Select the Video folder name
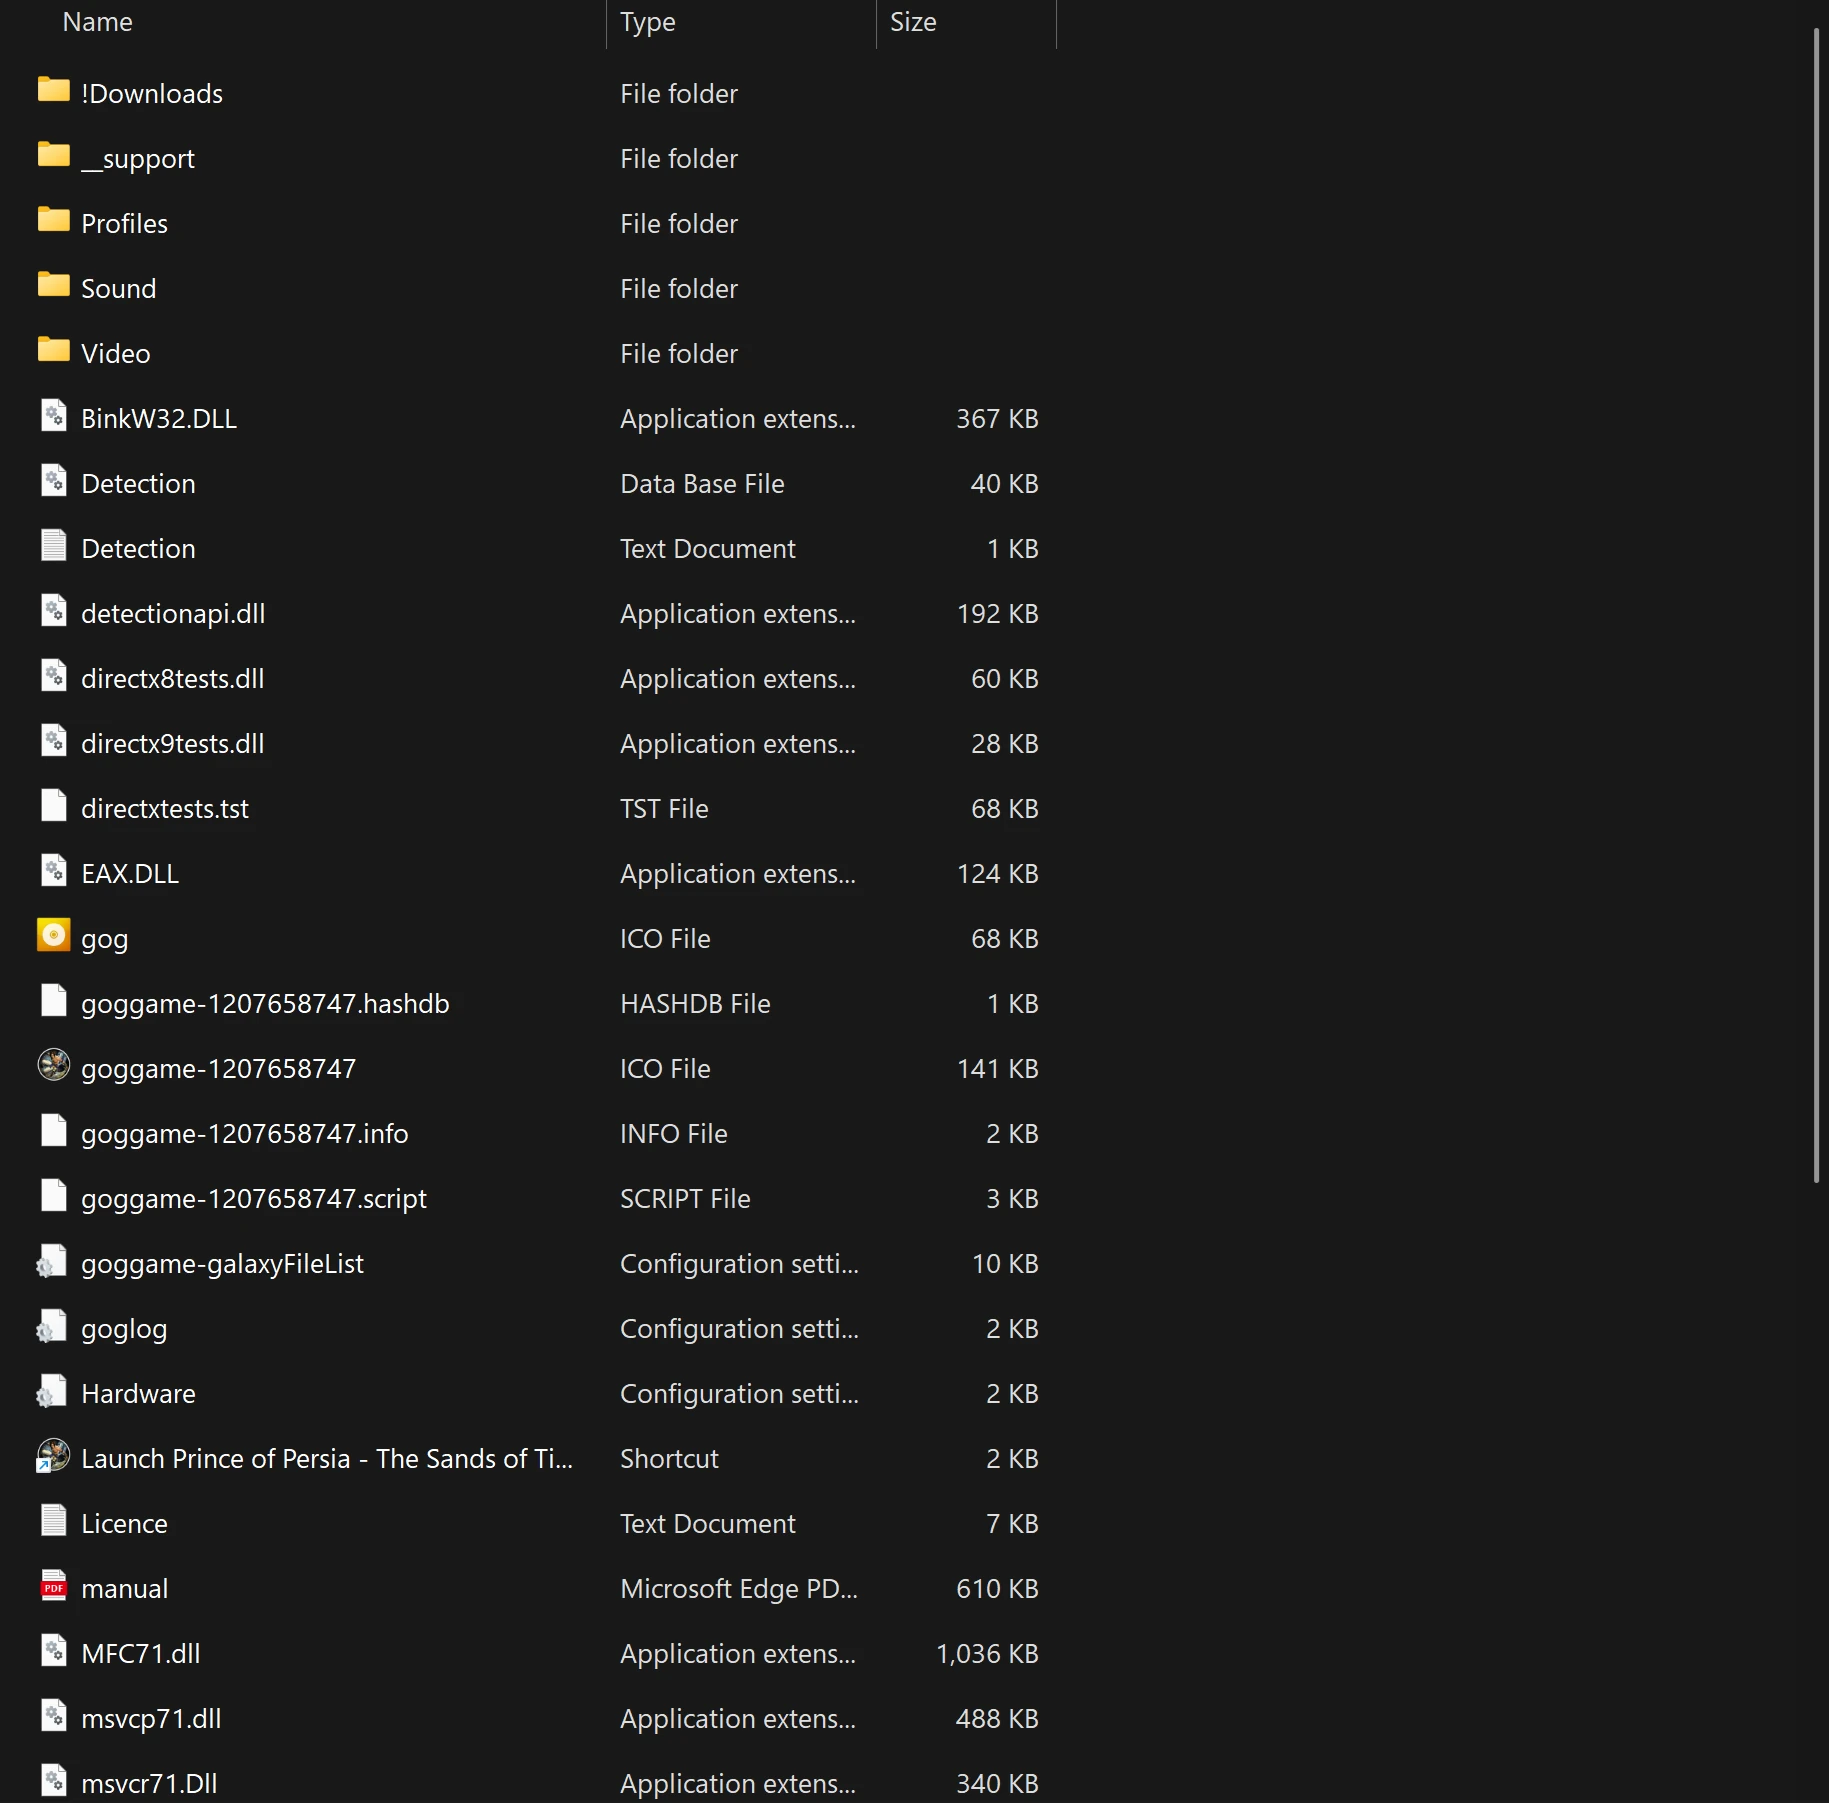 pos(116,354)
